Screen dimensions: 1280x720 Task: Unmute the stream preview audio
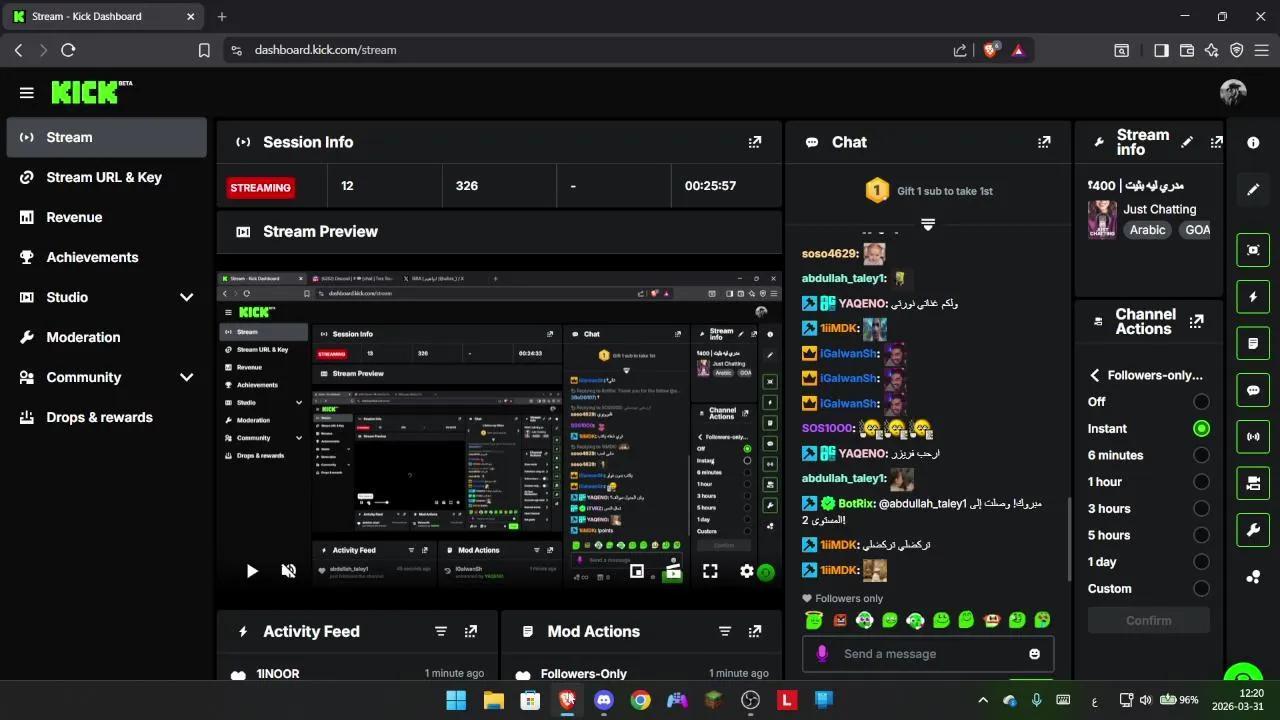[288, 571]
